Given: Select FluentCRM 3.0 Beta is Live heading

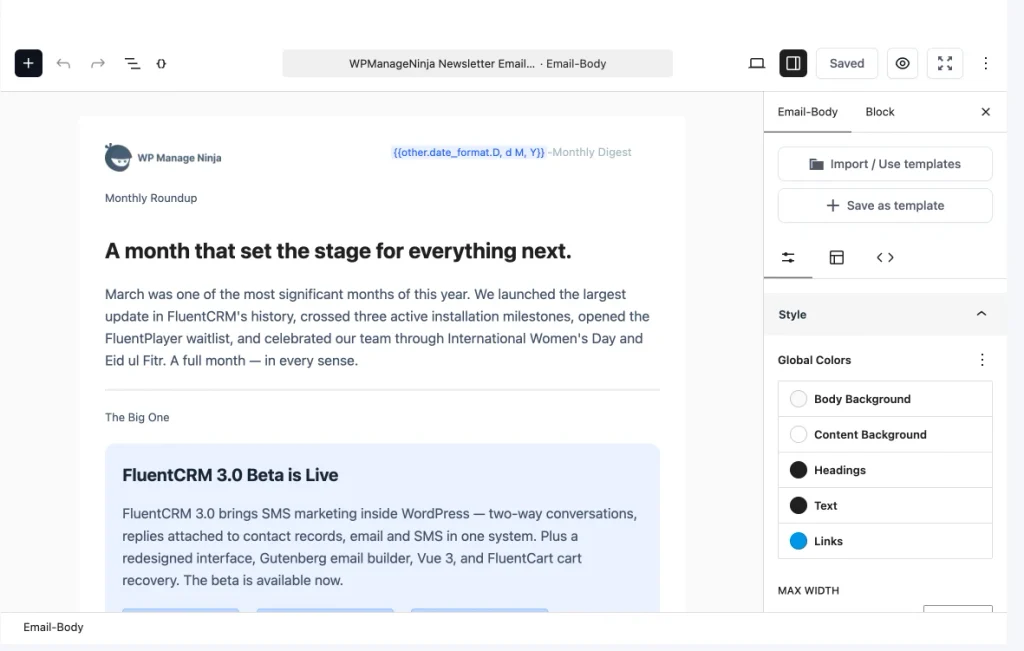Looking at the screenshot, I should (230, 475).
